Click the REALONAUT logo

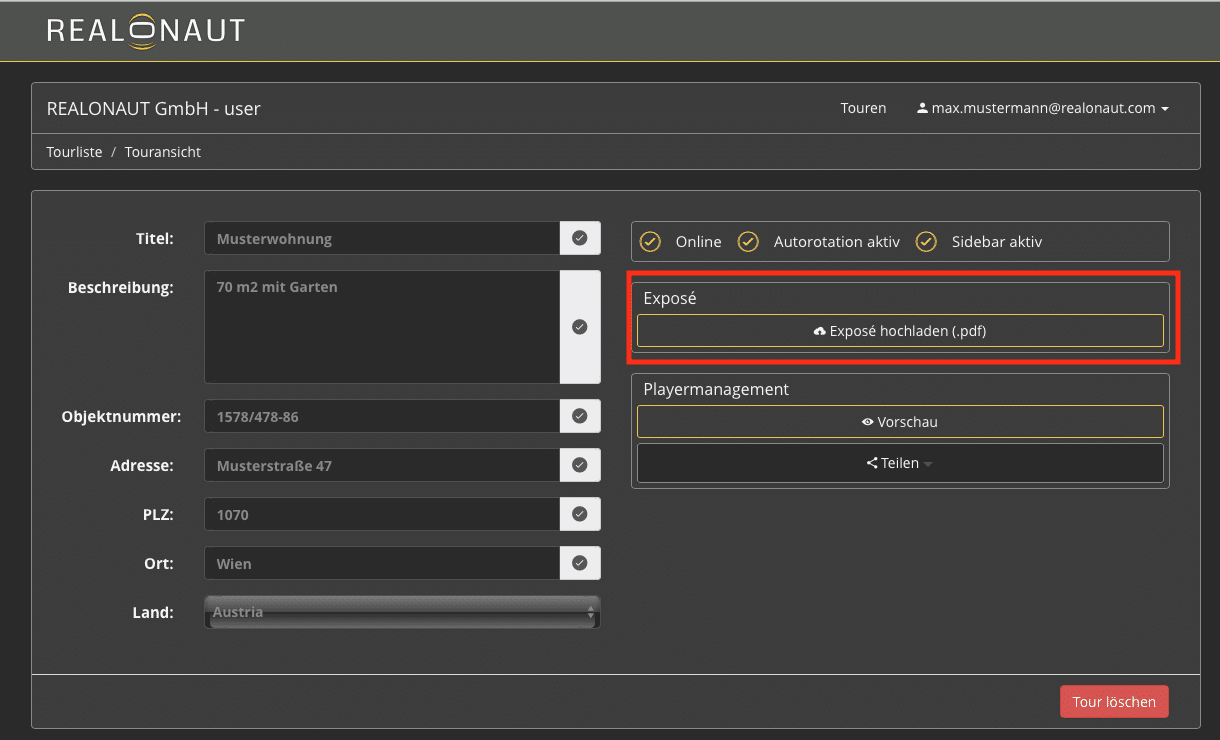point(146,30)
